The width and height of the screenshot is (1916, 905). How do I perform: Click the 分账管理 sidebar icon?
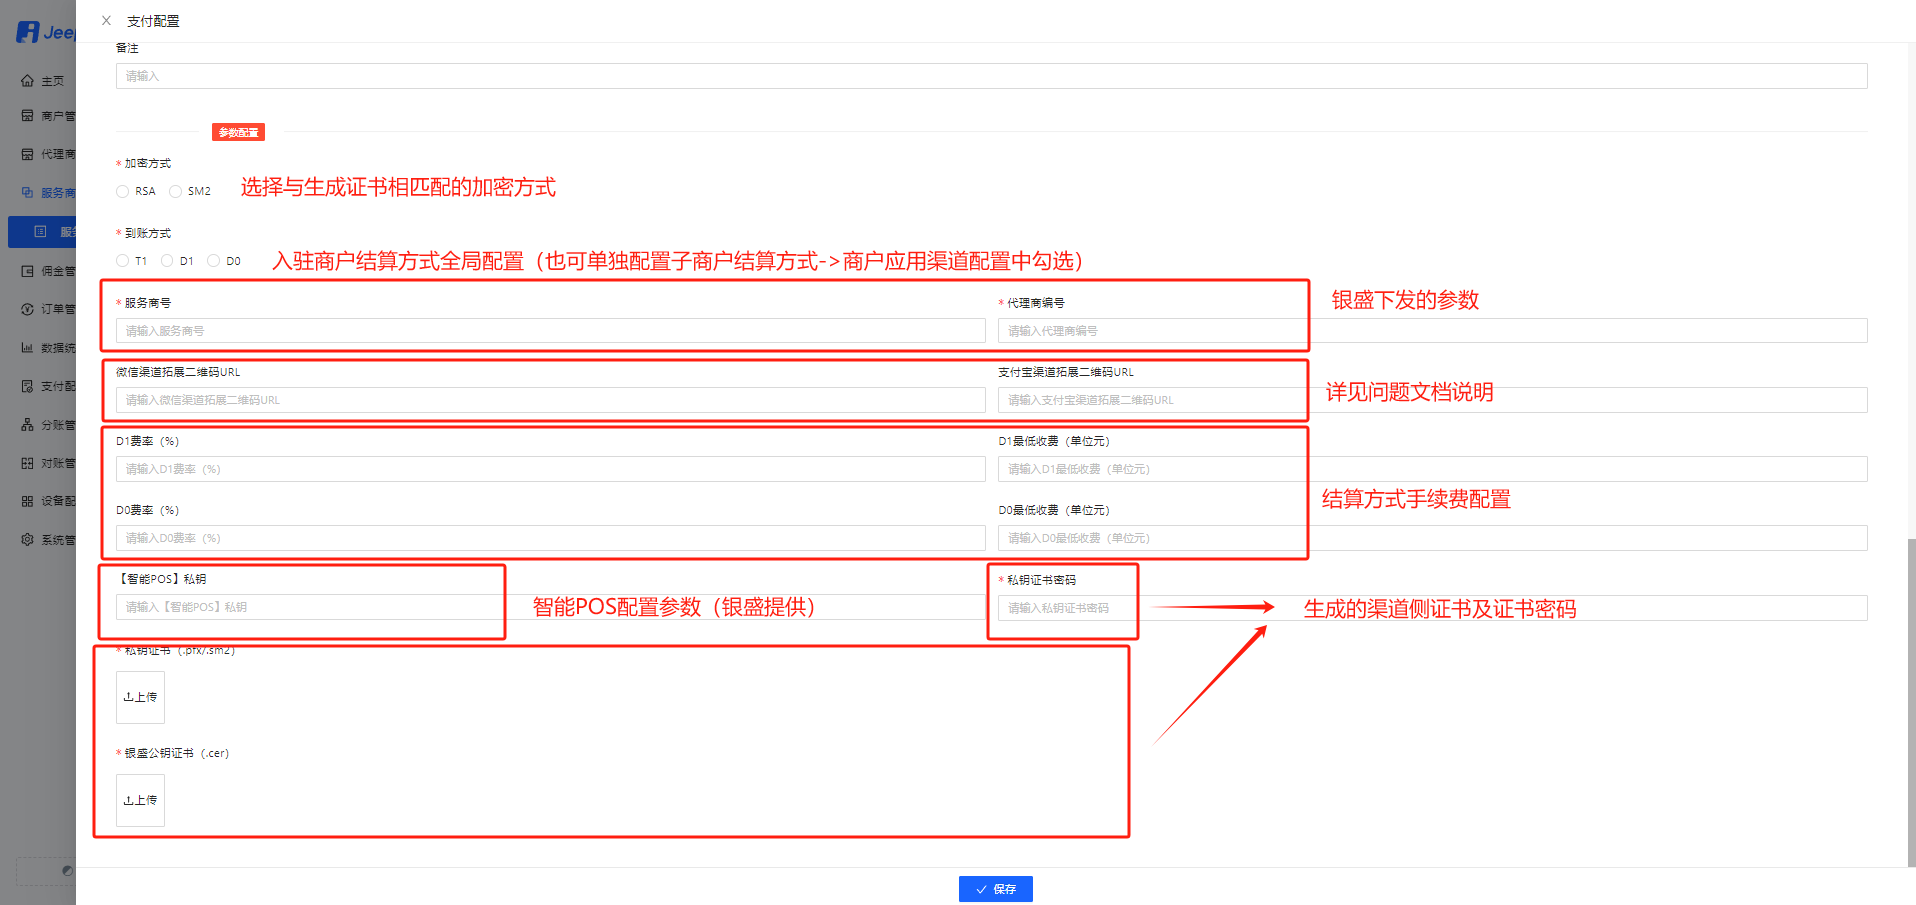click(27, 425)
